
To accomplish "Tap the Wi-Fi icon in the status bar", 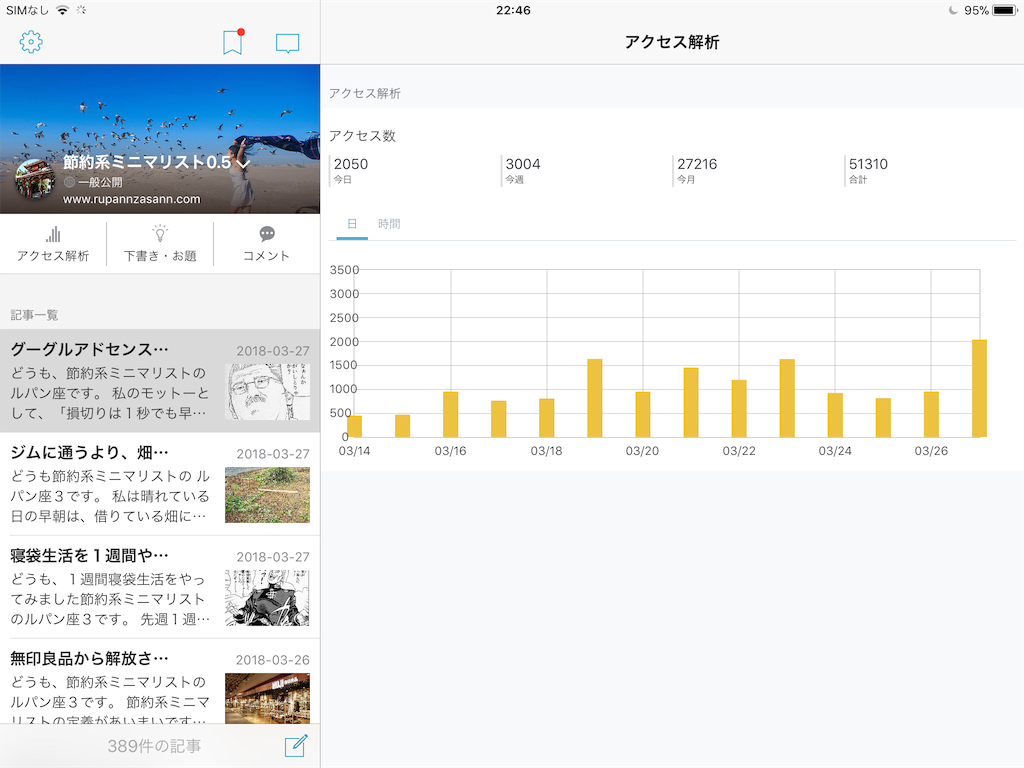I will tap(63, 10).
